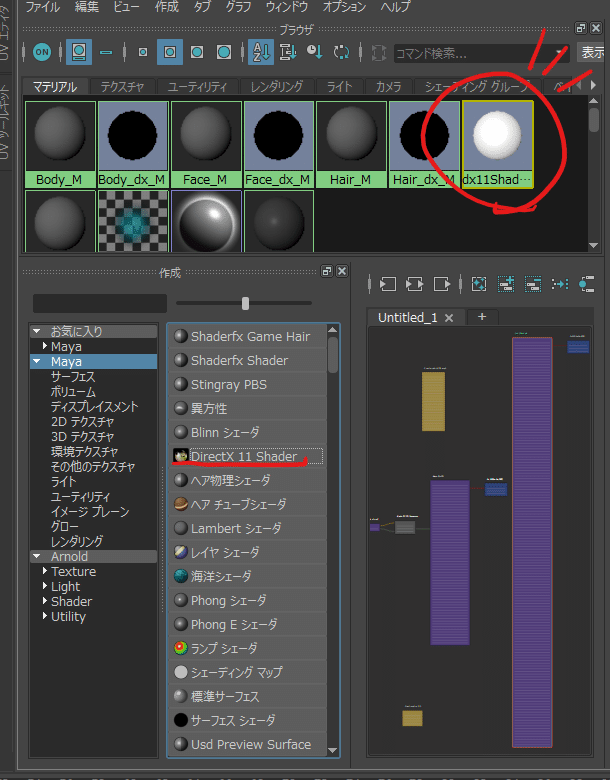Click the create panel search field
Image resolution: width=610 pixels, height=780 pixels.
tap(100, 303)
